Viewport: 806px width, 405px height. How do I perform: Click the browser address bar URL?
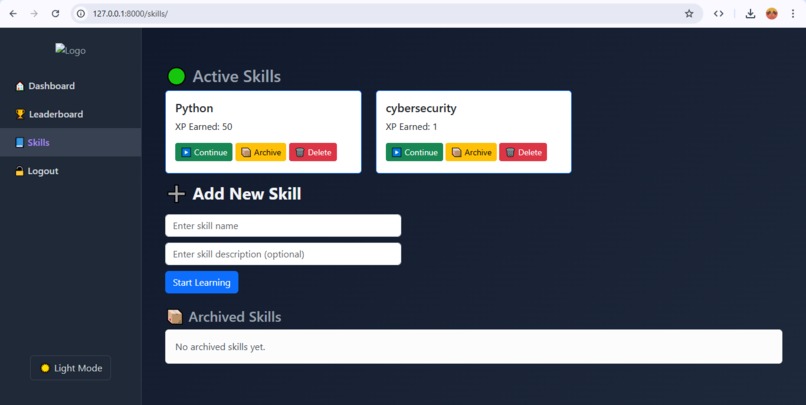[x=130, y=14]
